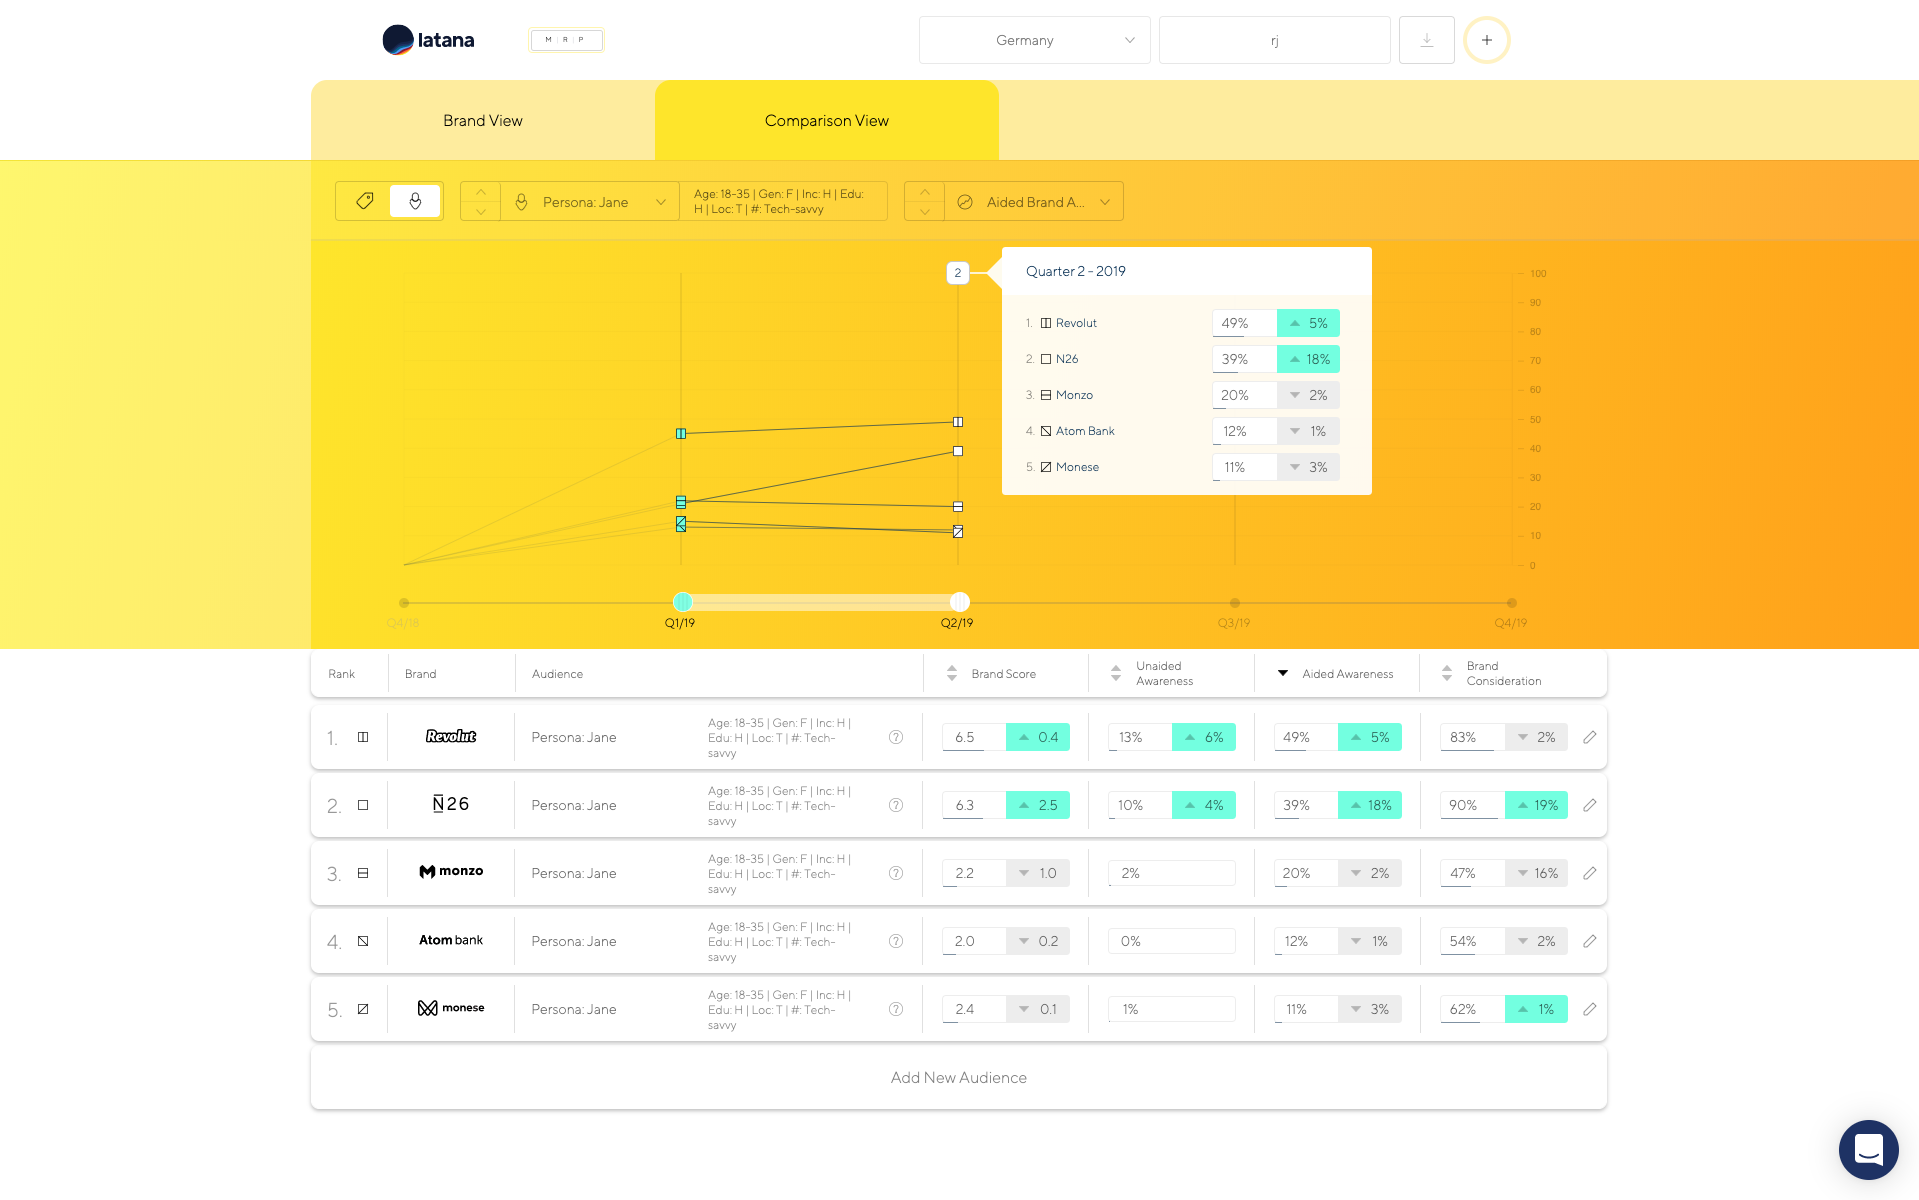Screen dimensions: 1919x1200
Task: Click the Revolut logo in table
Action: (451, 737)
